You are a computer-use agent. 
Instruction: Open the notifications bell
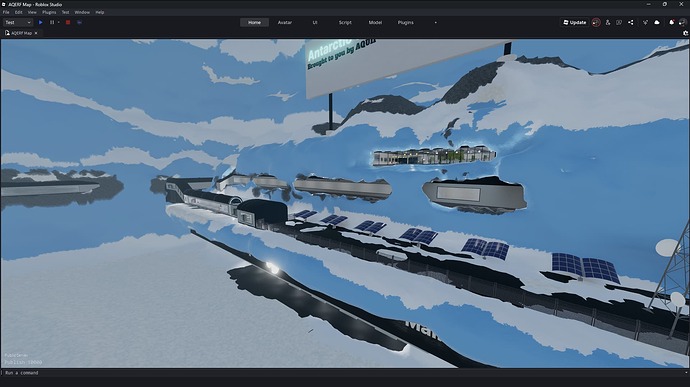click(672, 22)
